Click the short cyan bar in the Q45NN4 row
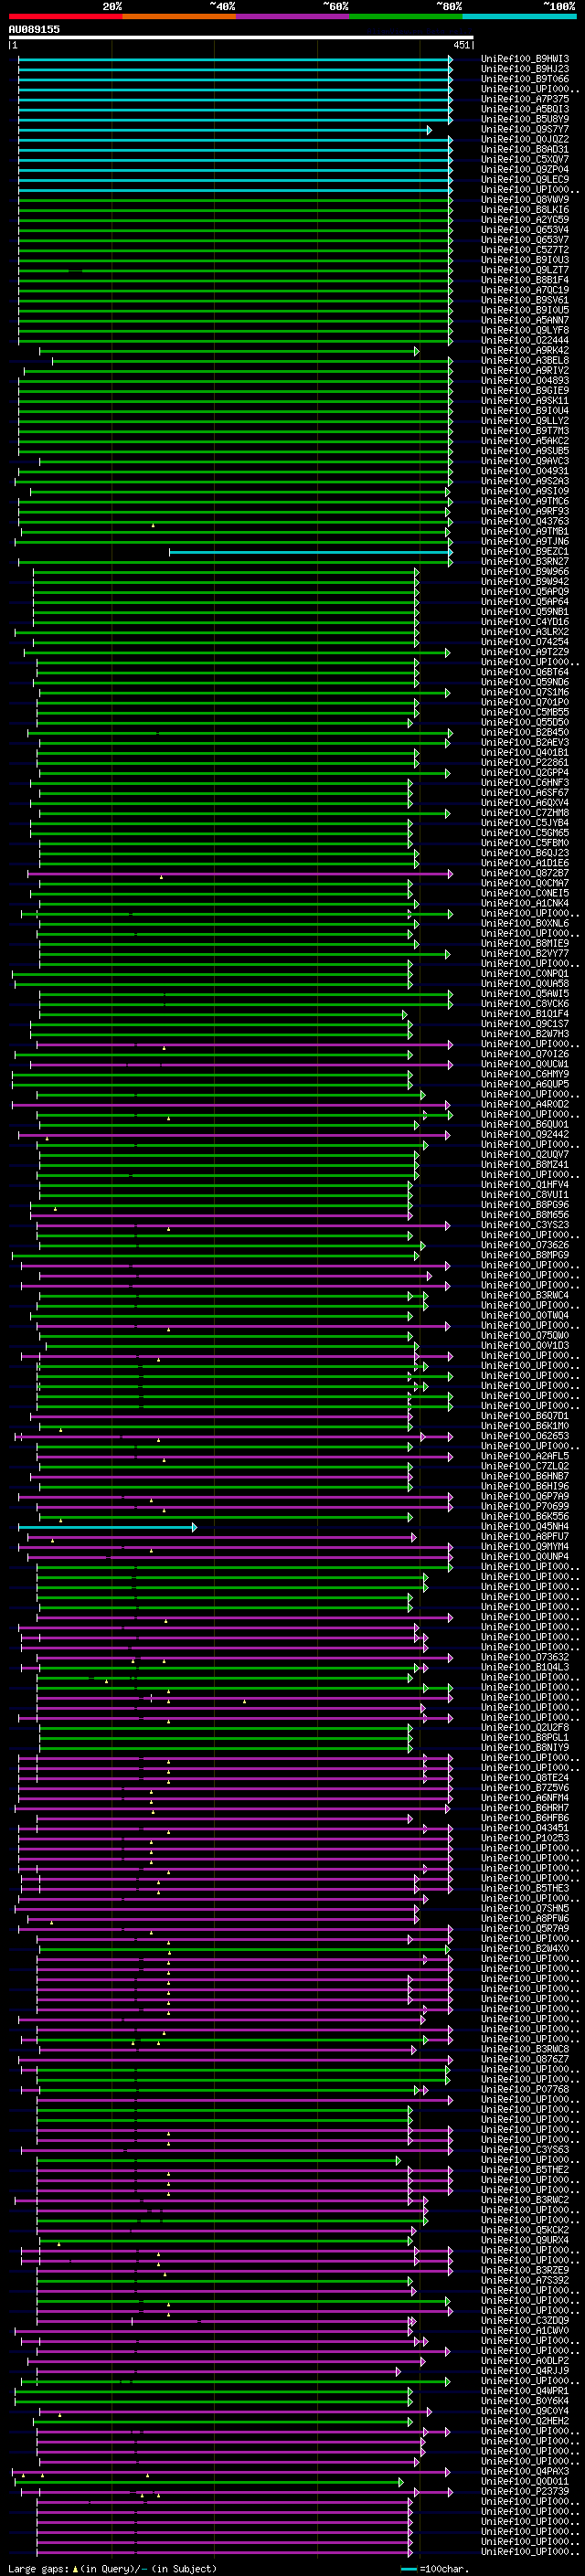Screen dimensions: 585x2576 [107, 1527]
